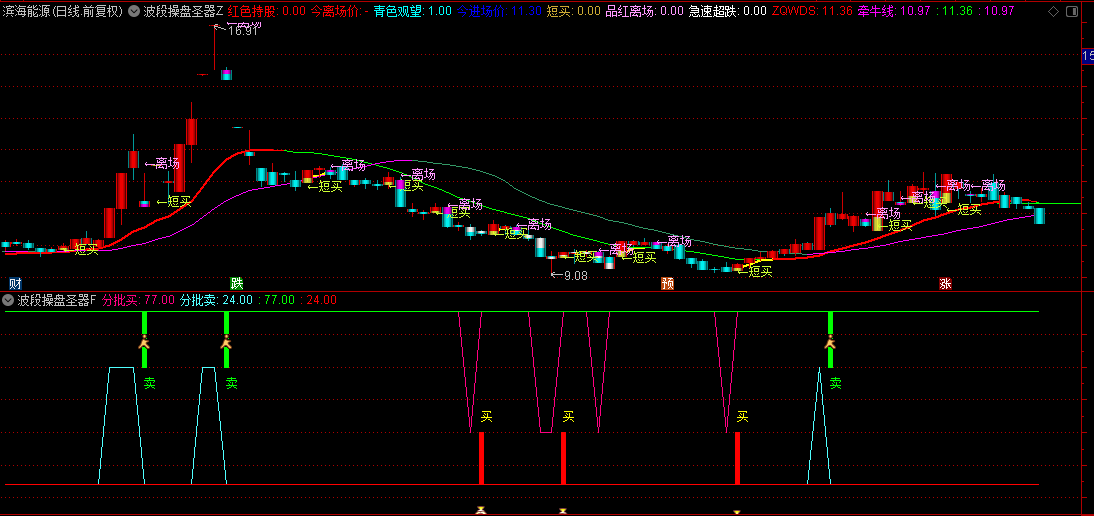
Task: Open the blue 财 info marker
Action: 14,283
